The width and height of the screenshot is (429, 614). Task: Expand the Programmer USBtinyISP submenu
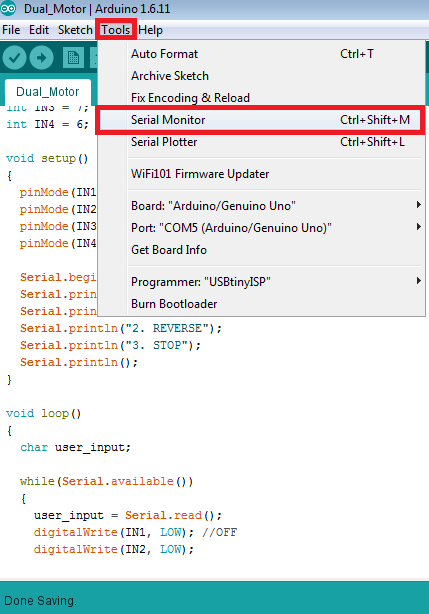(261, 282)
